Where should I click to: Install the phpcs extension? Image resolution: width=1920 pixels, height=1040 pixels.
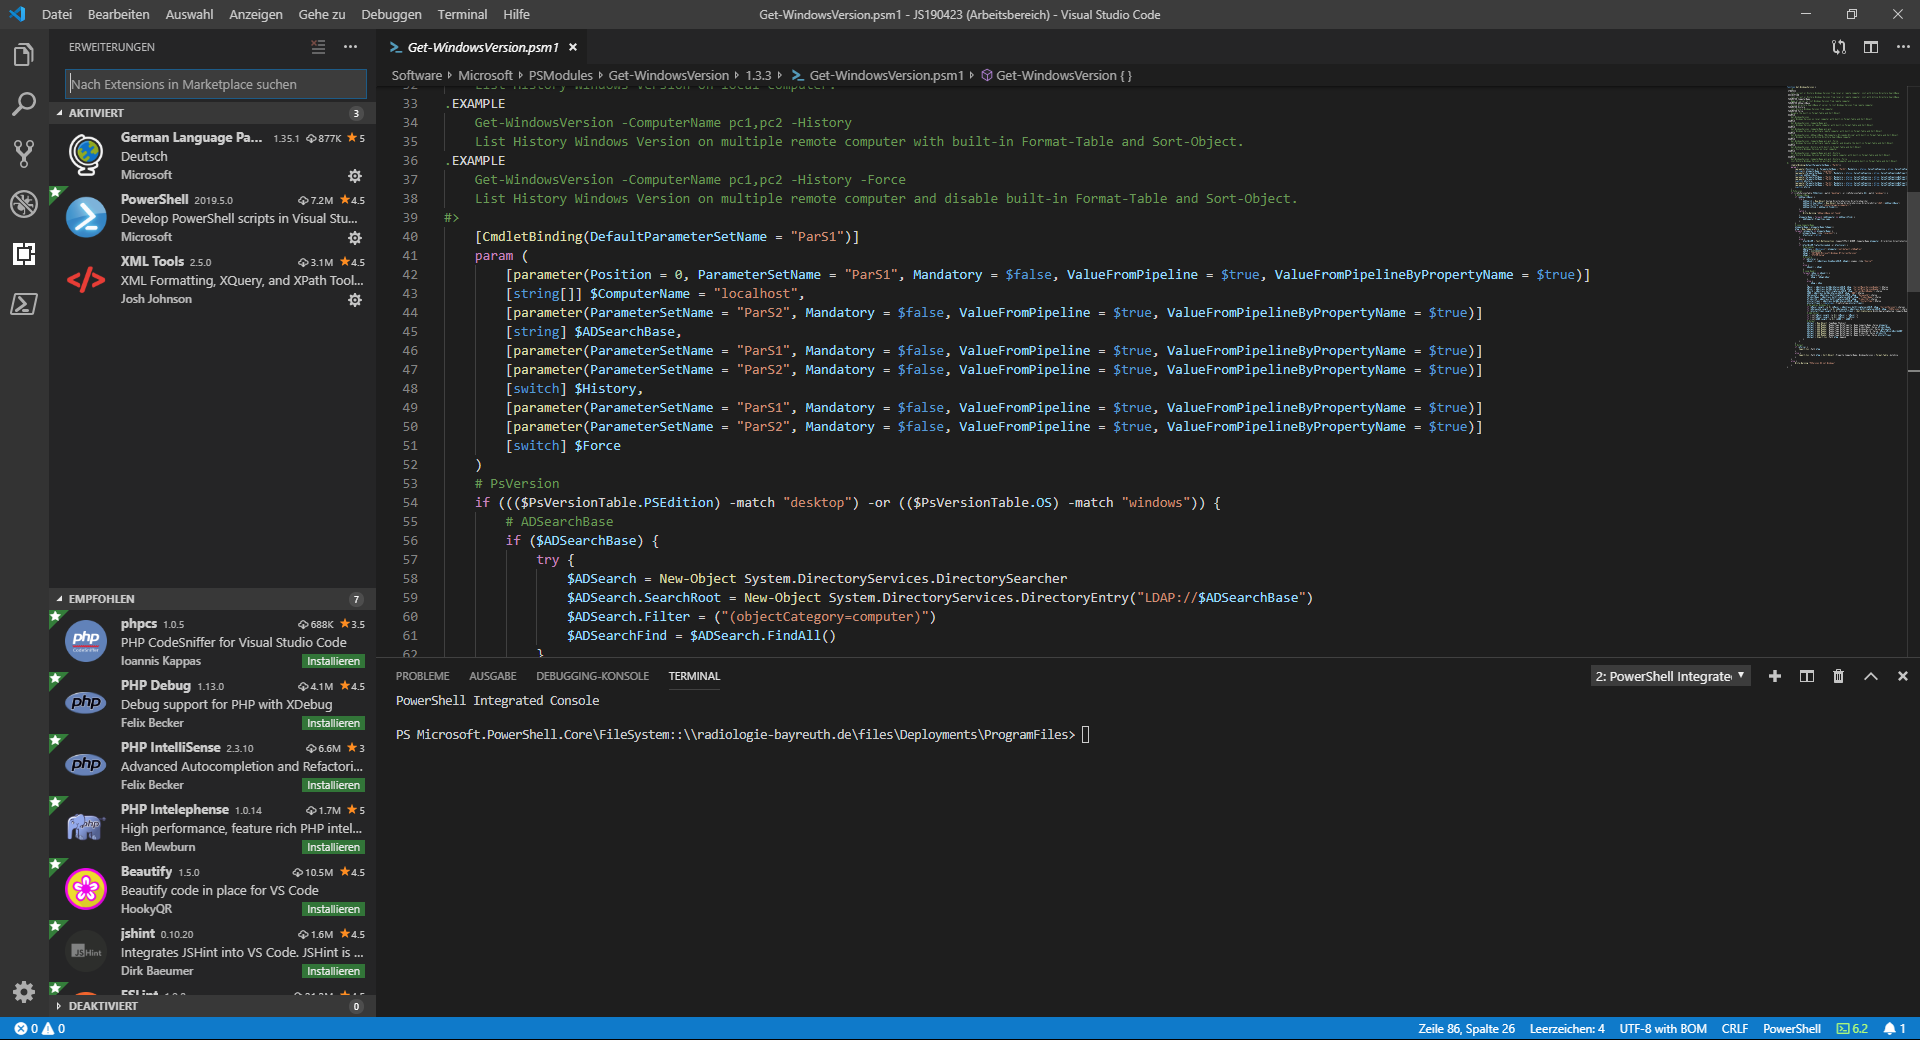pos(333,661)
